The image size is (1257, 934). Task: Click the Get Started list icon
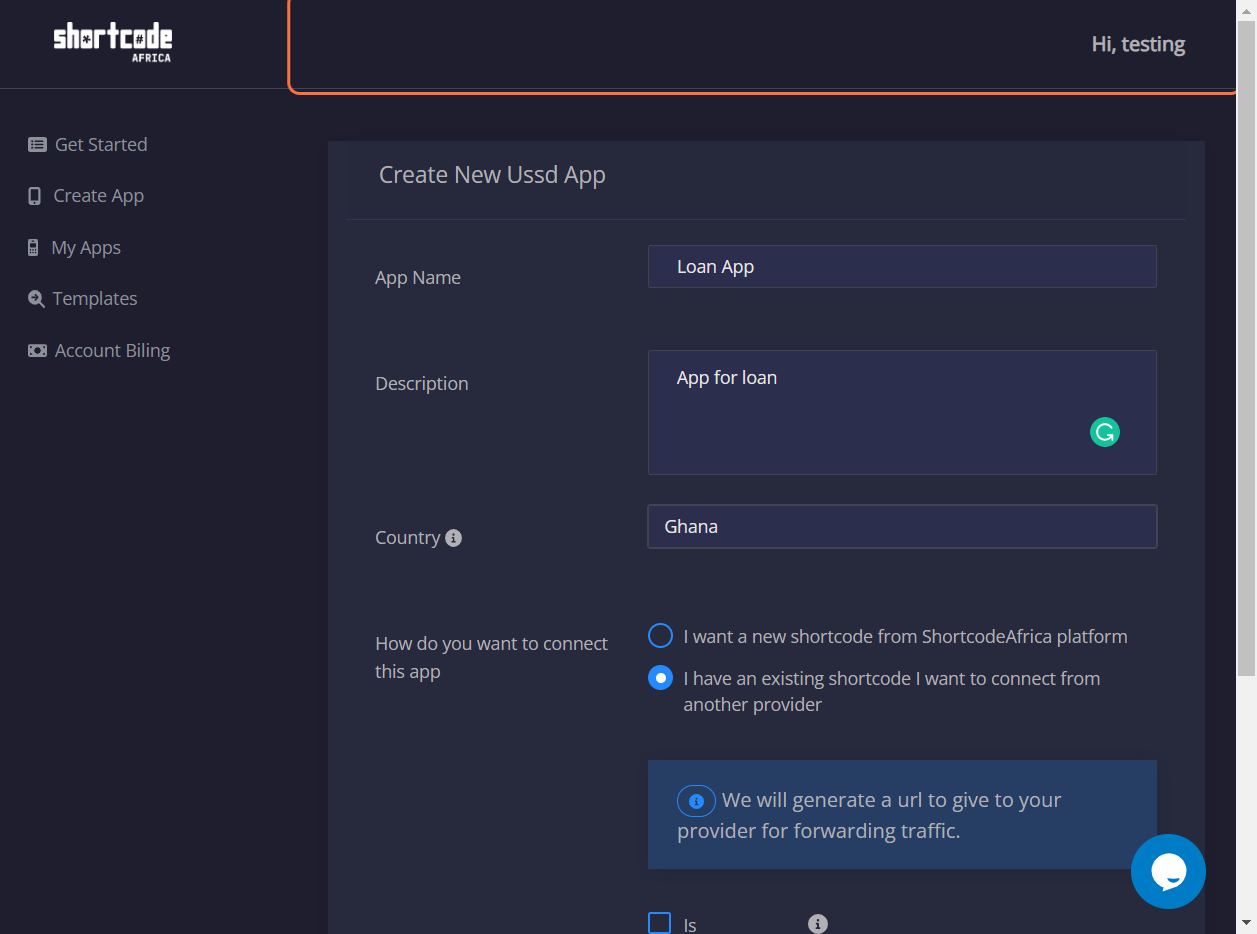pos(37,145)
